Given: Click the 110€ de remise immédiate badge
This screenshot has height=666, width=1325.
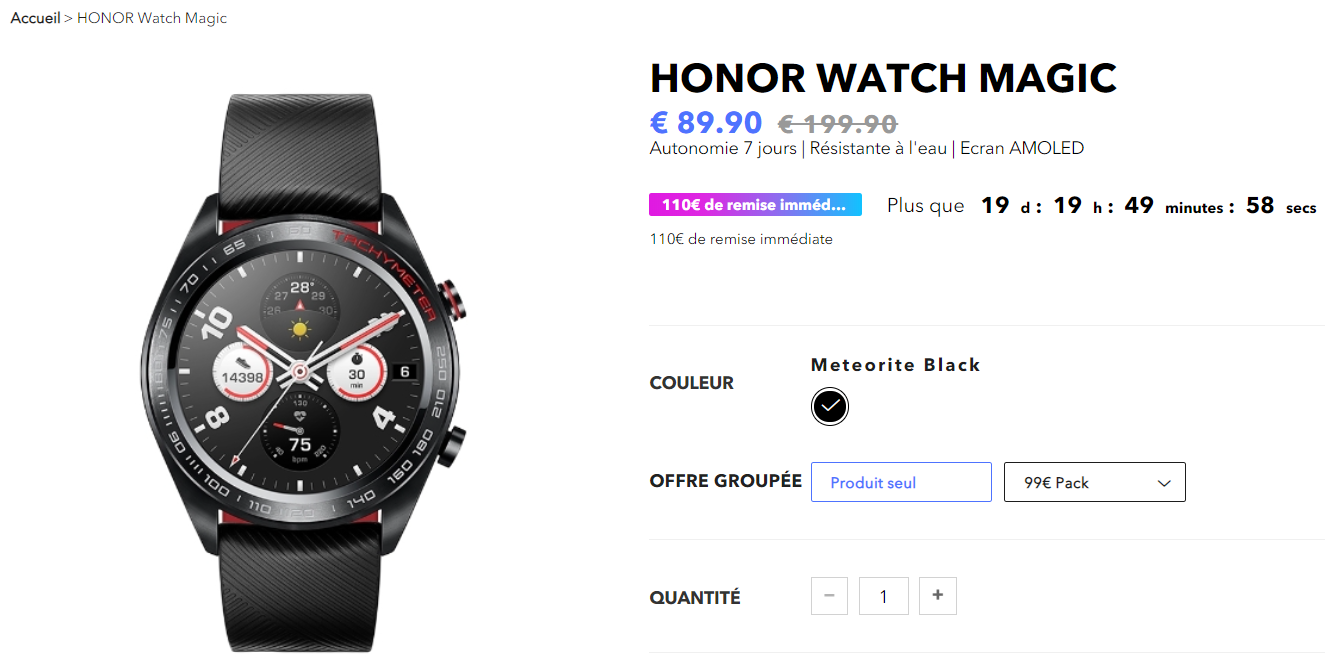Looking at the screenshot, I should [x=755, y=205].
